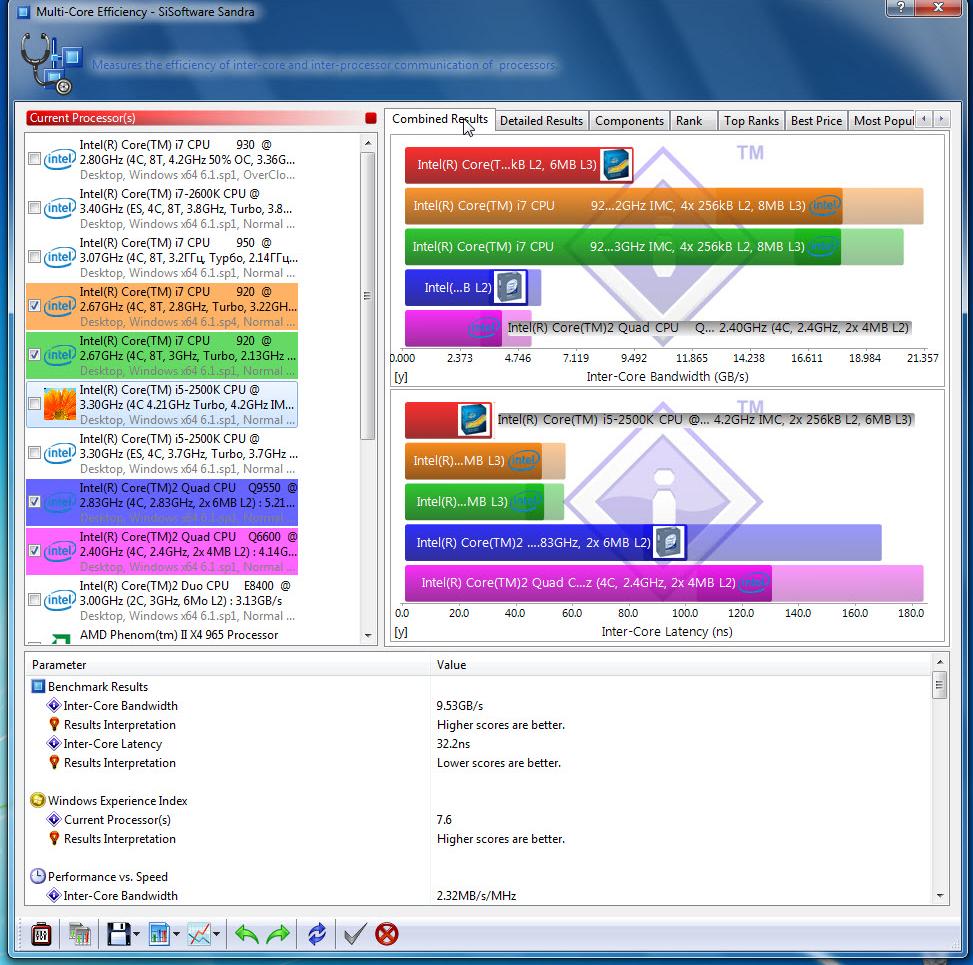Check the Core i7-2600K checkbox

(x=35, y=208)
